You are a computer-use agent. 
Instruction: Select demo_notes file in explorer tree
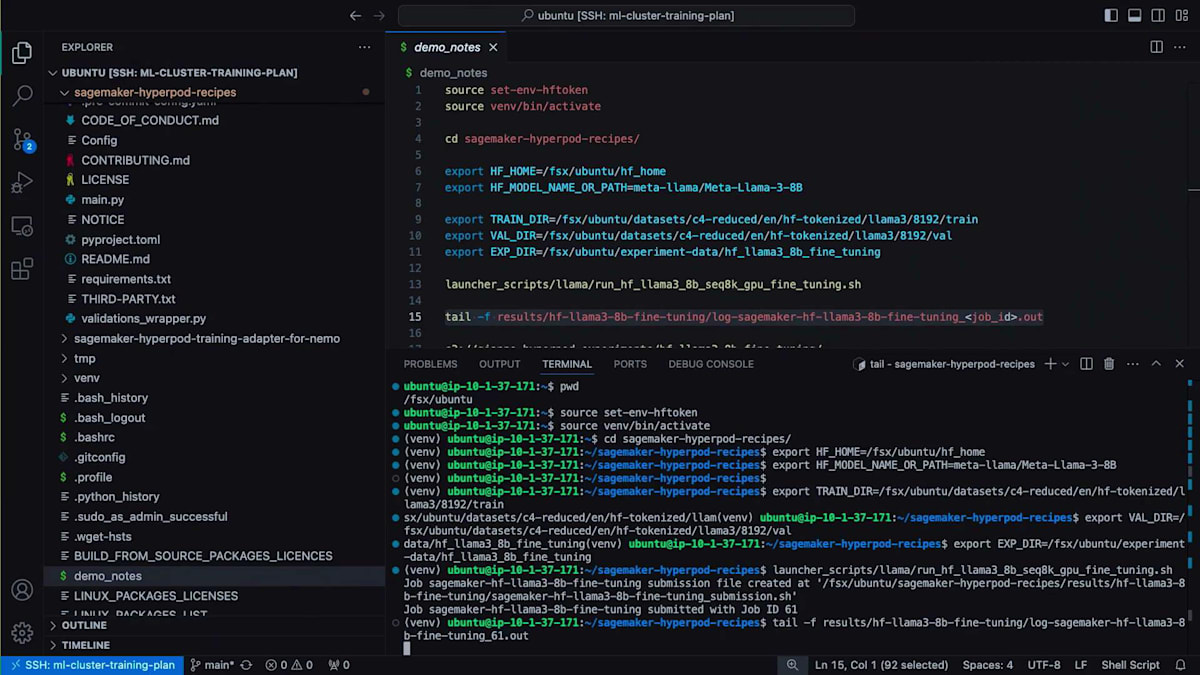pyautogui.click(x=108, y=576)
